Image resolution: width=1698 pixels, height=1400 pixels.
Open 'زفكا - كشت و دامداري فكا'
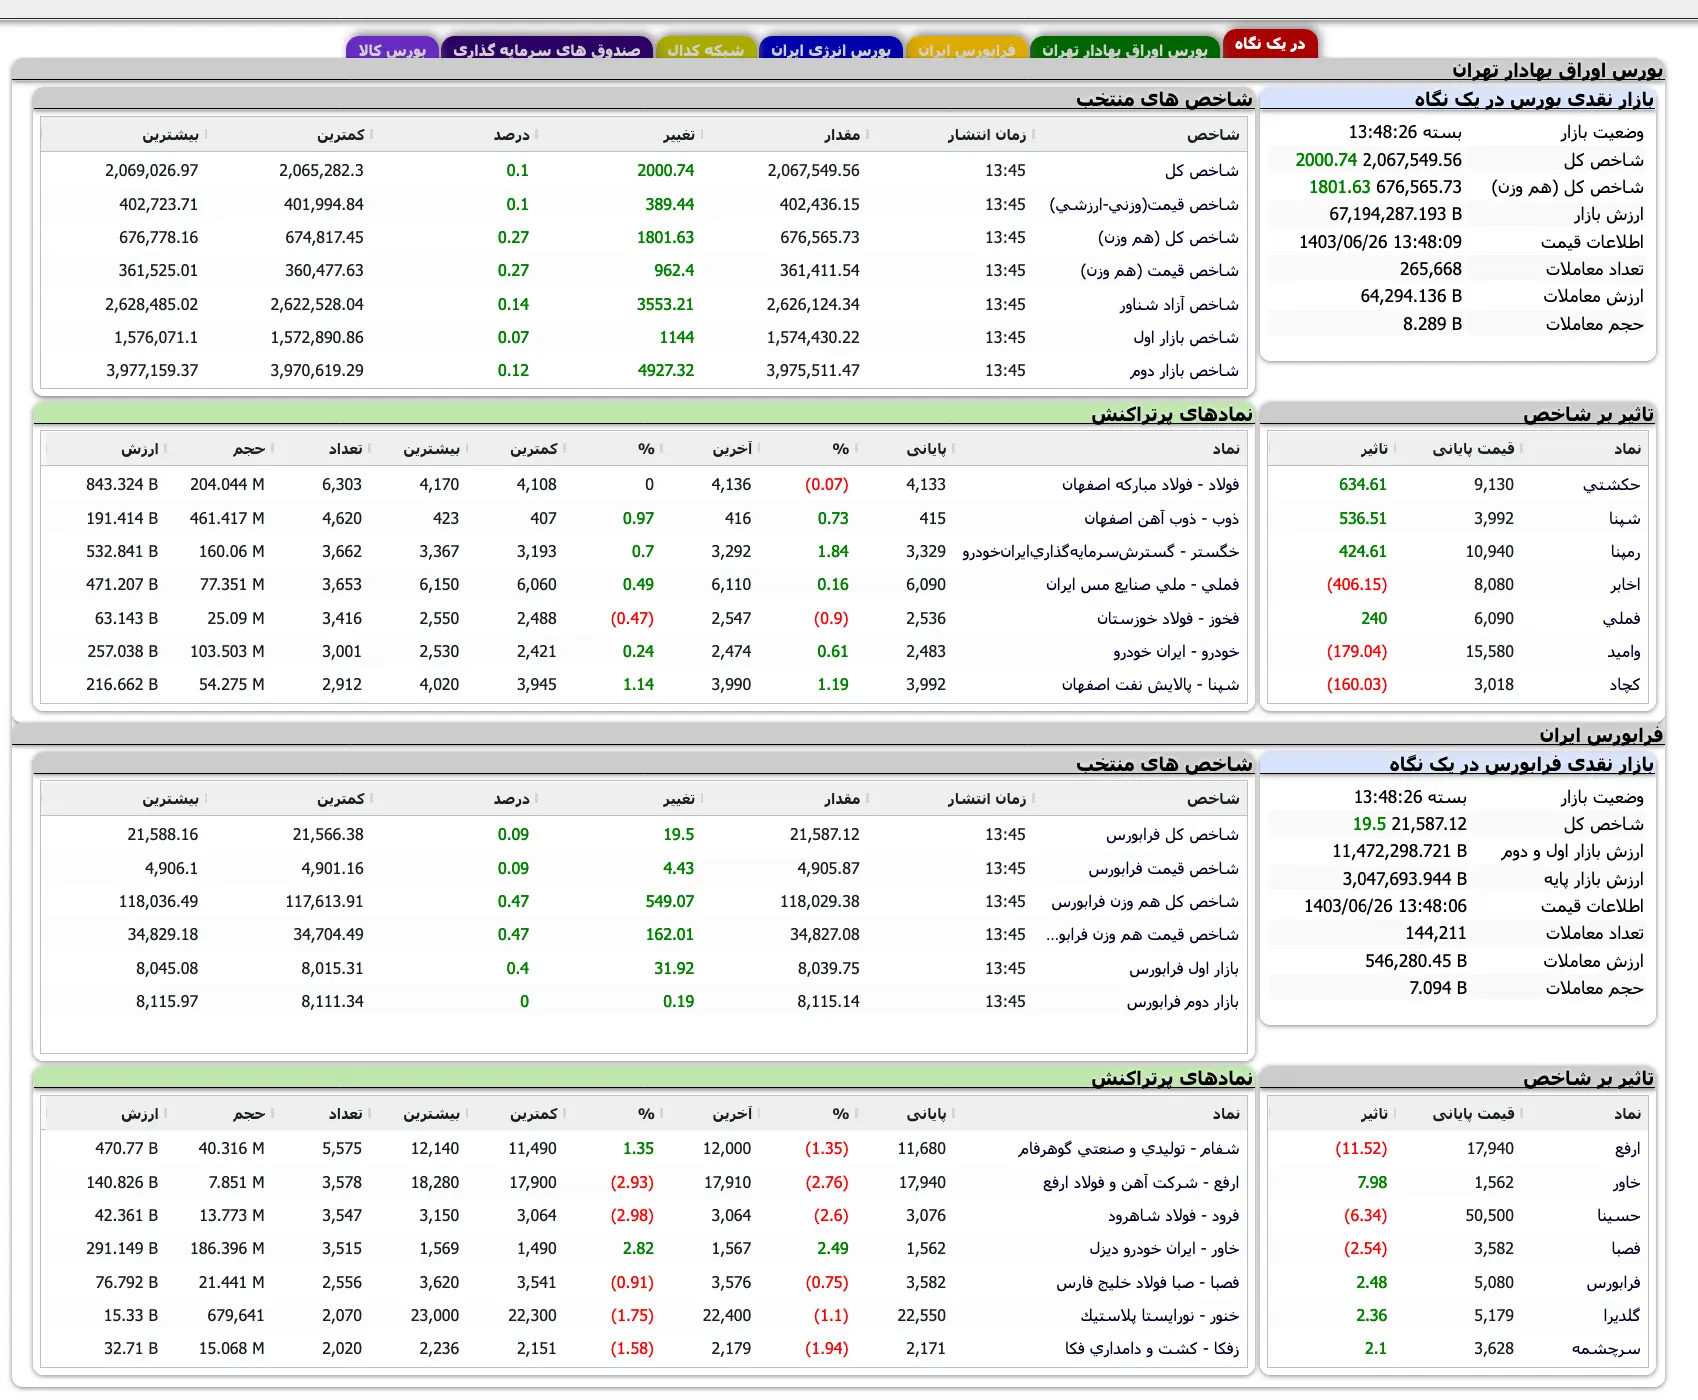pos(1152,1349)
